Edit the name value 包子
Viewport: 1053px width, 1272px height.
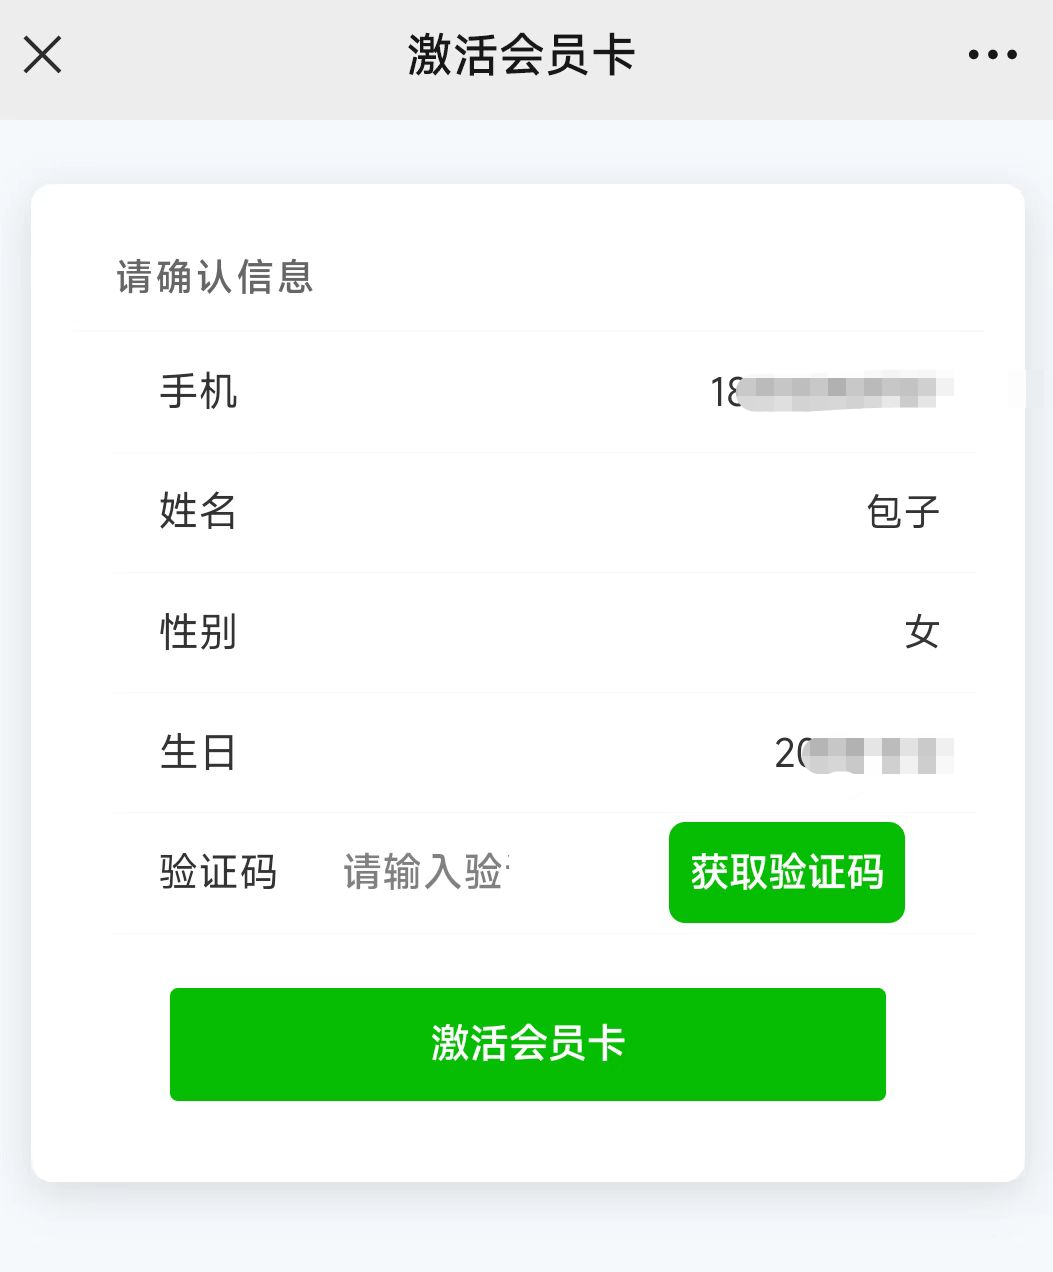903,512
